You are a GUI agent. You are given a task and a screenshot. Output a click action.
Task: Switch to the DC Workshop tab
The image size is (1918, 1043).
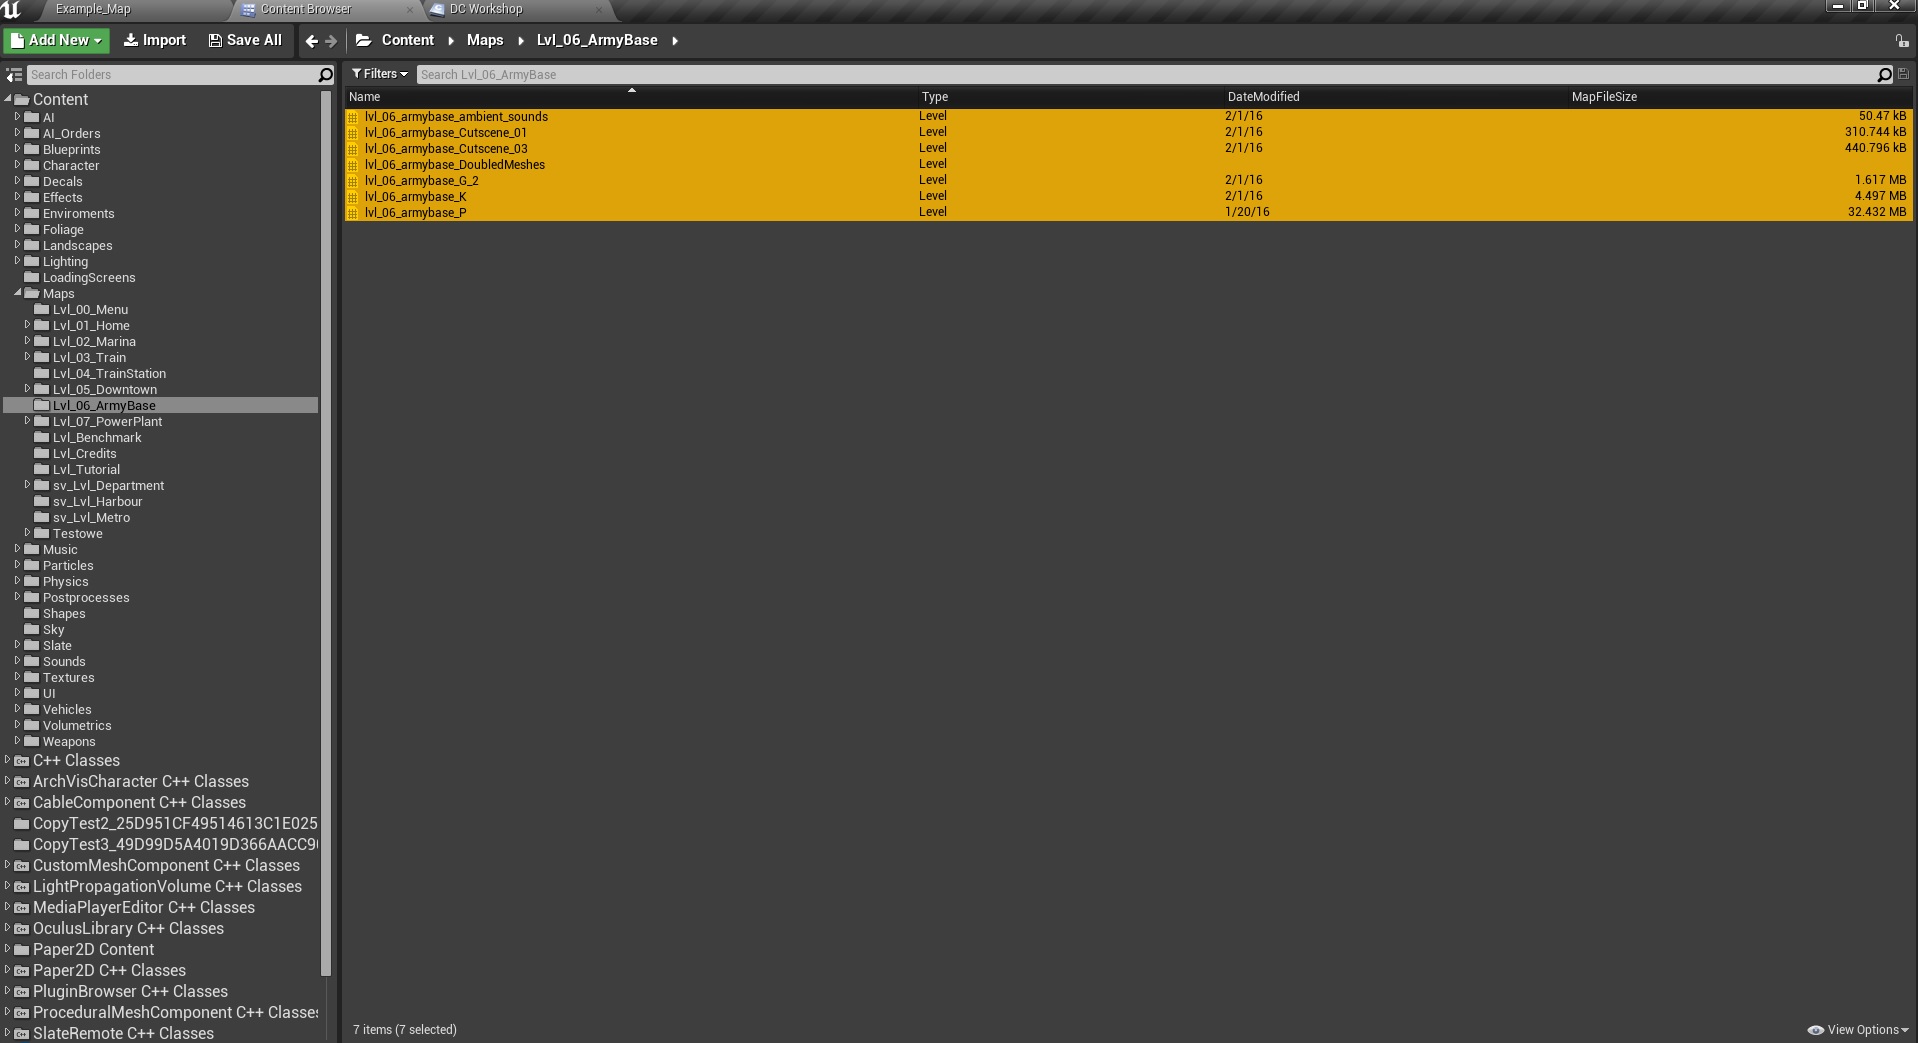tap(486, 9)
